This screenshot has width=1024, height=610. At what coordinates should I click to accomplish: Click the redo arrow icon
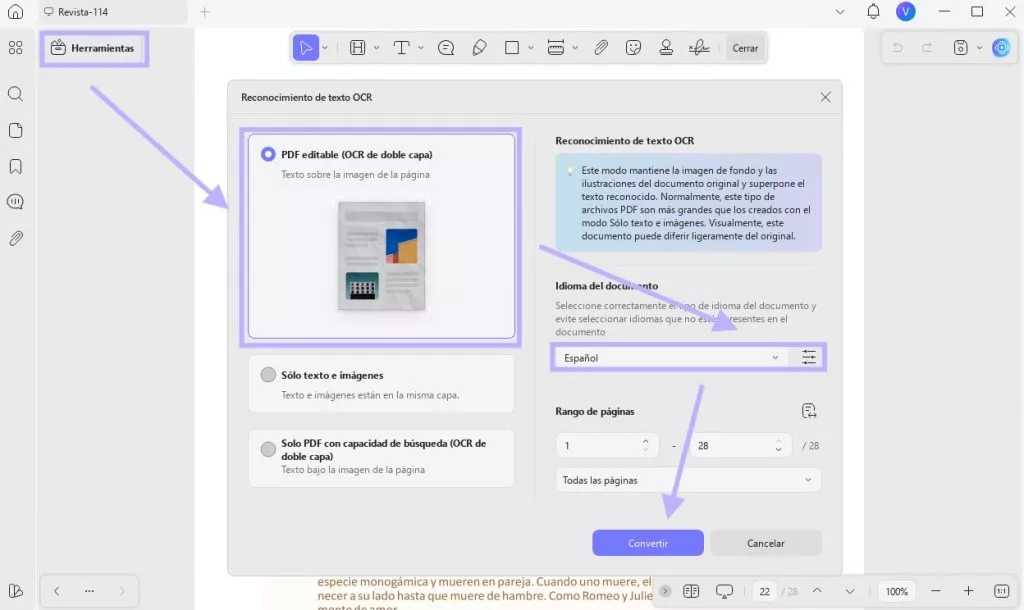[927, 48]
